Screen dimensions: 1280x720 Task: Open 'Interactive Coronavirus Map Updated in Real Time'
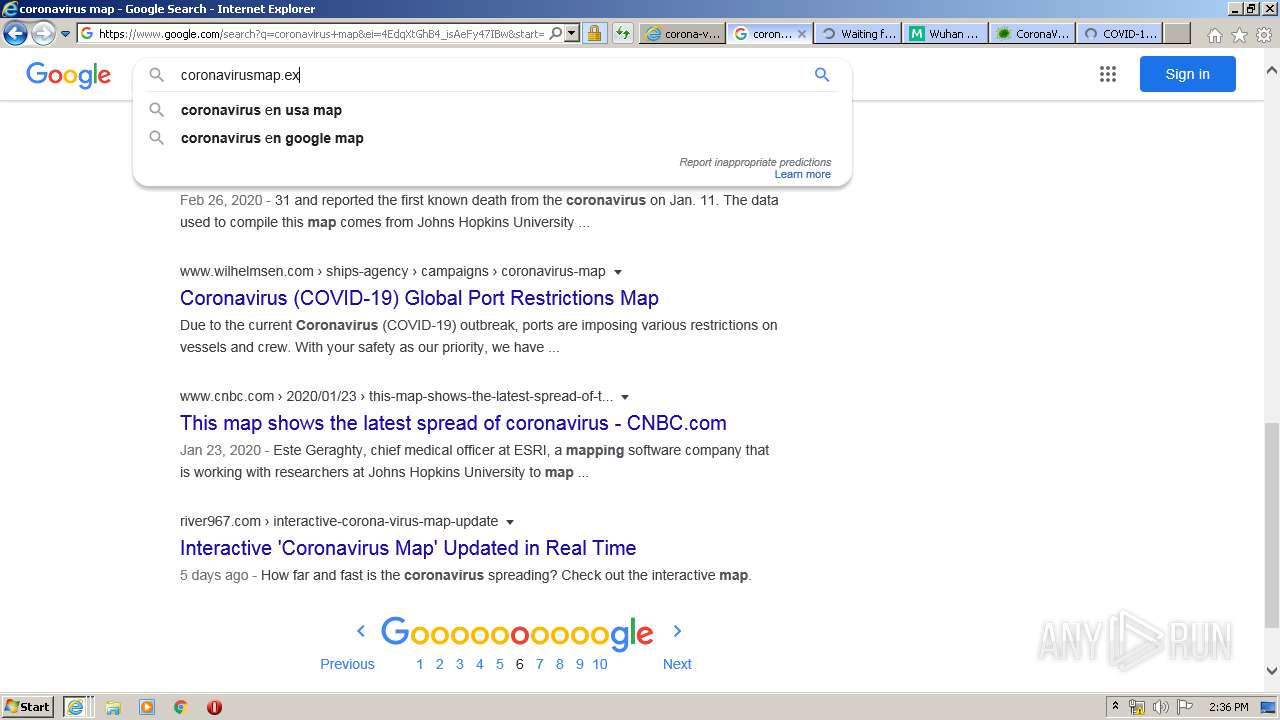tap(408, 548)
